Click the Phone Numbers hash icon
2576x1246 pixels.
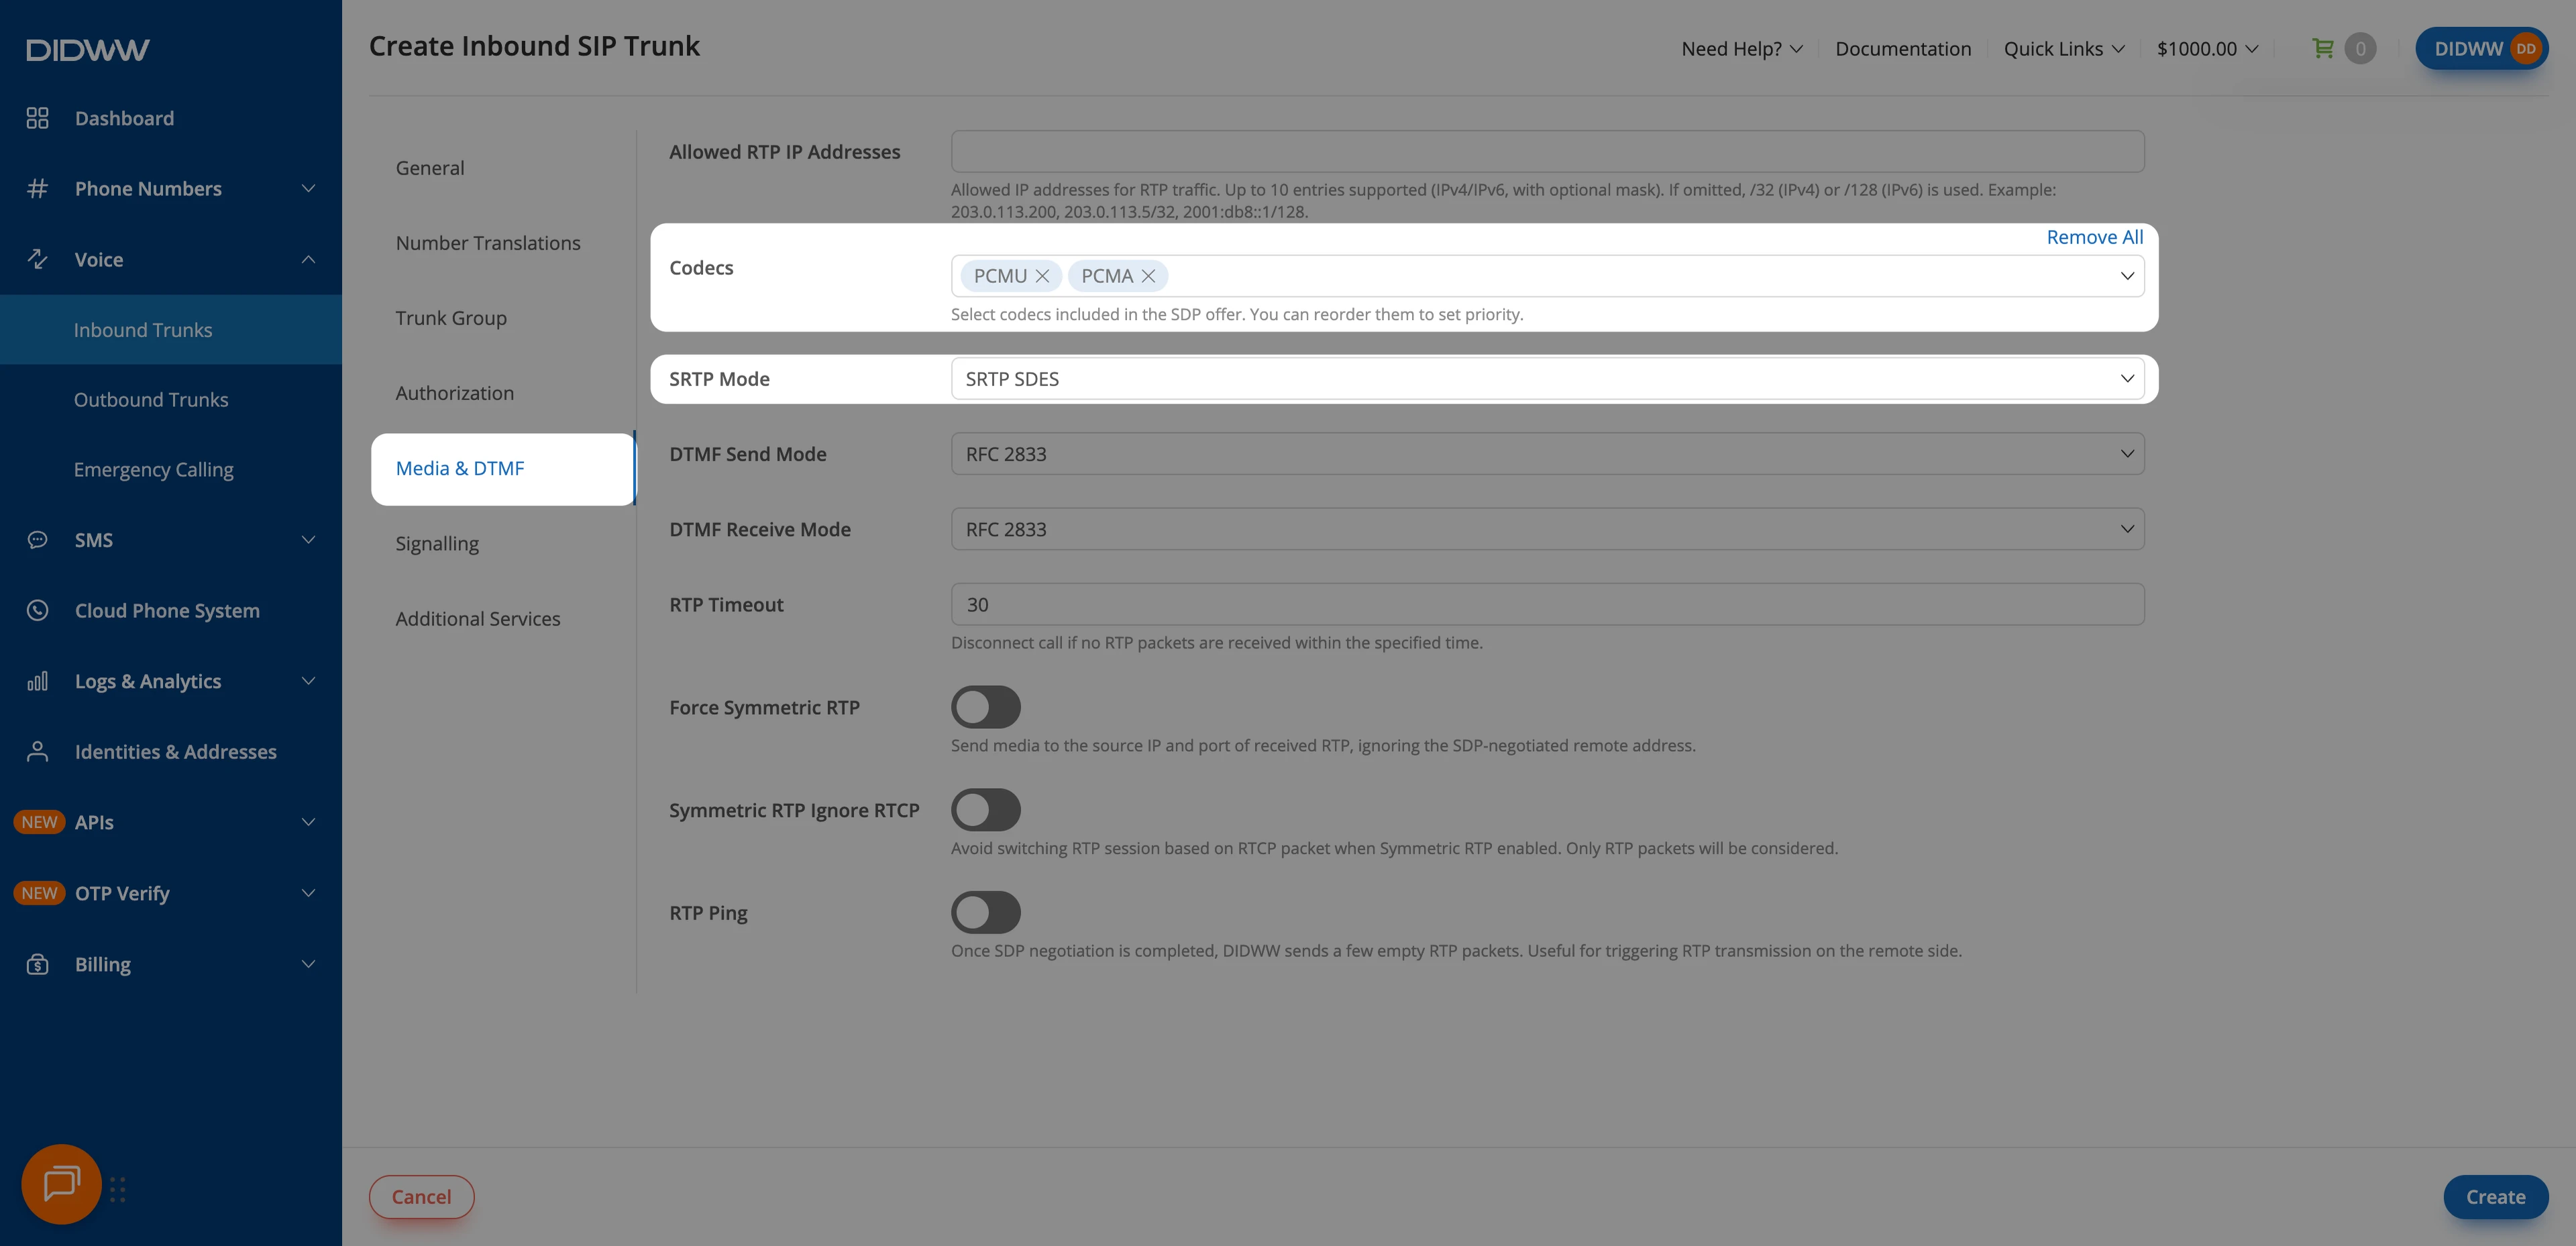[x=37, y=189]
